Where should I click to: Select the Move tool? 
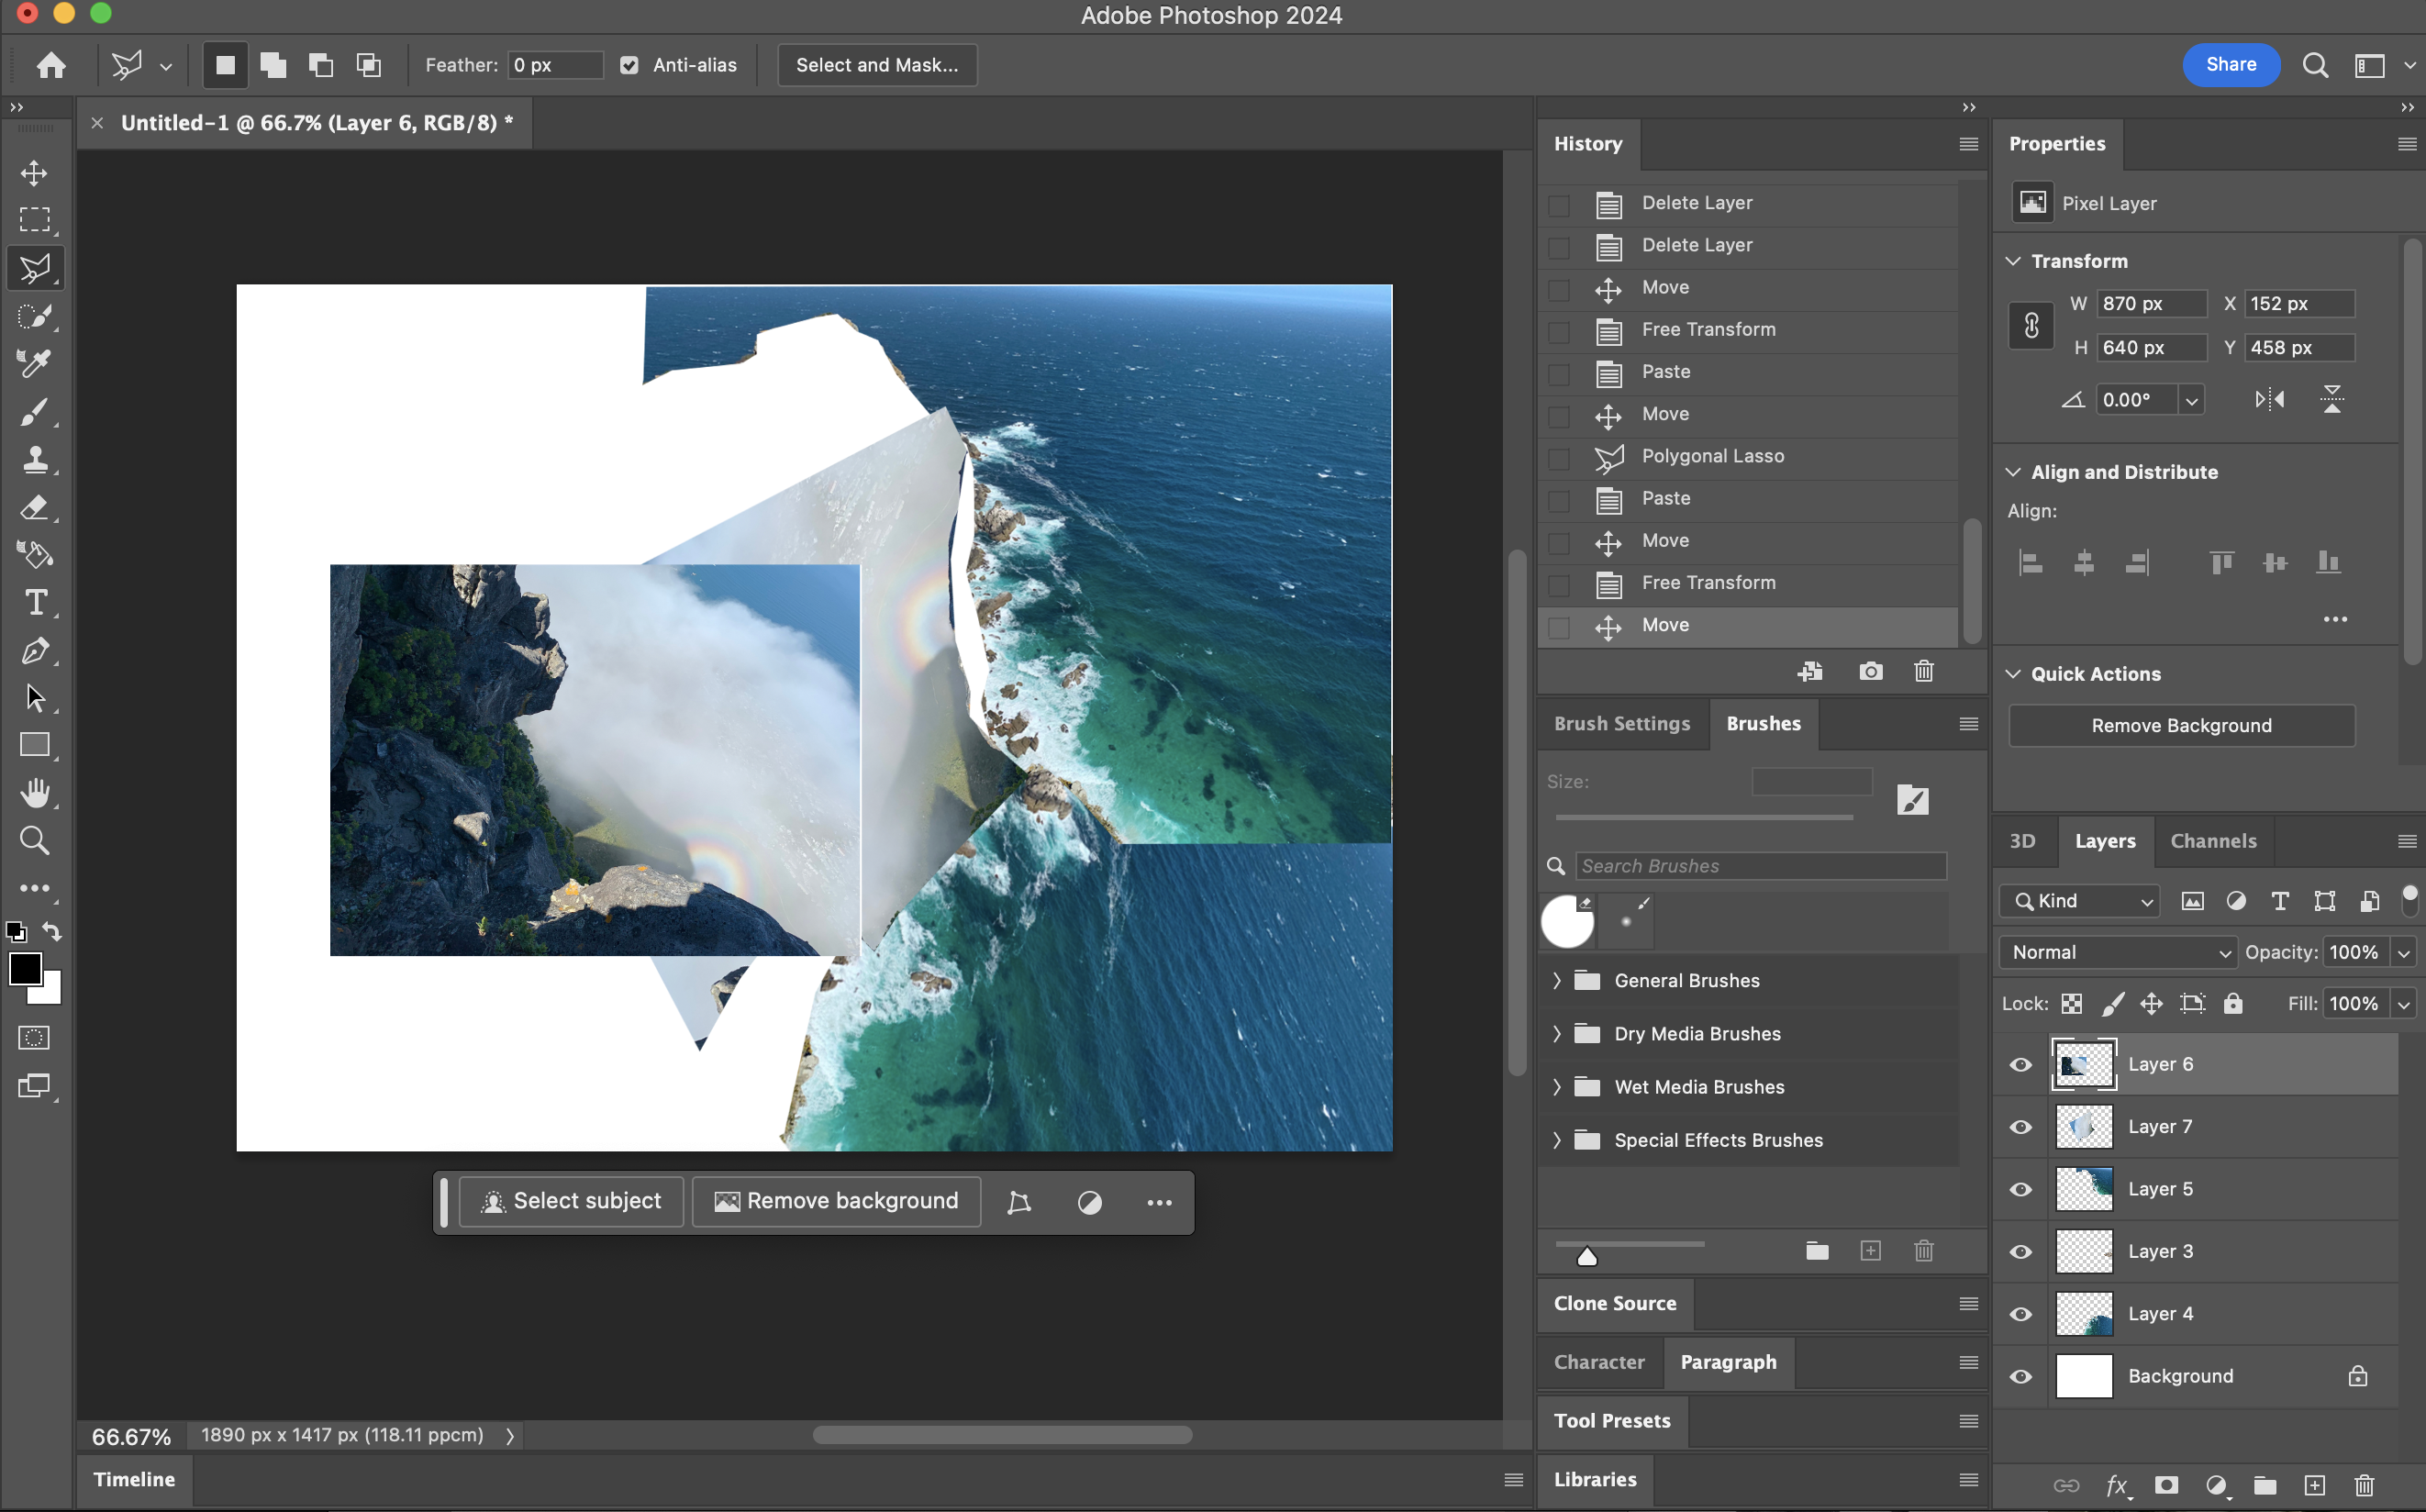(34, 173)
